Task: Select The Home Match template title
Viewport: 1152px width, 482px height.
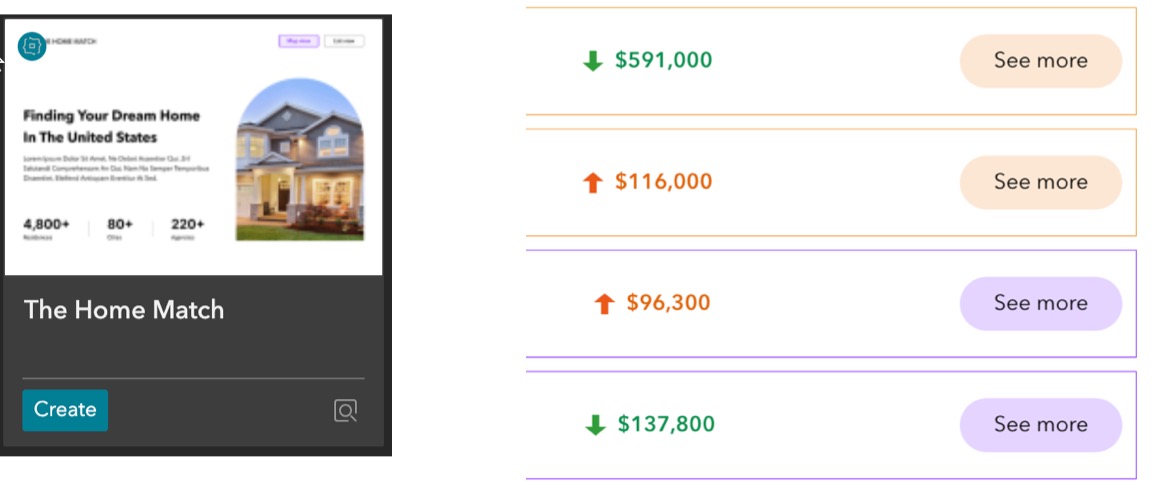Action: (124, 310)
